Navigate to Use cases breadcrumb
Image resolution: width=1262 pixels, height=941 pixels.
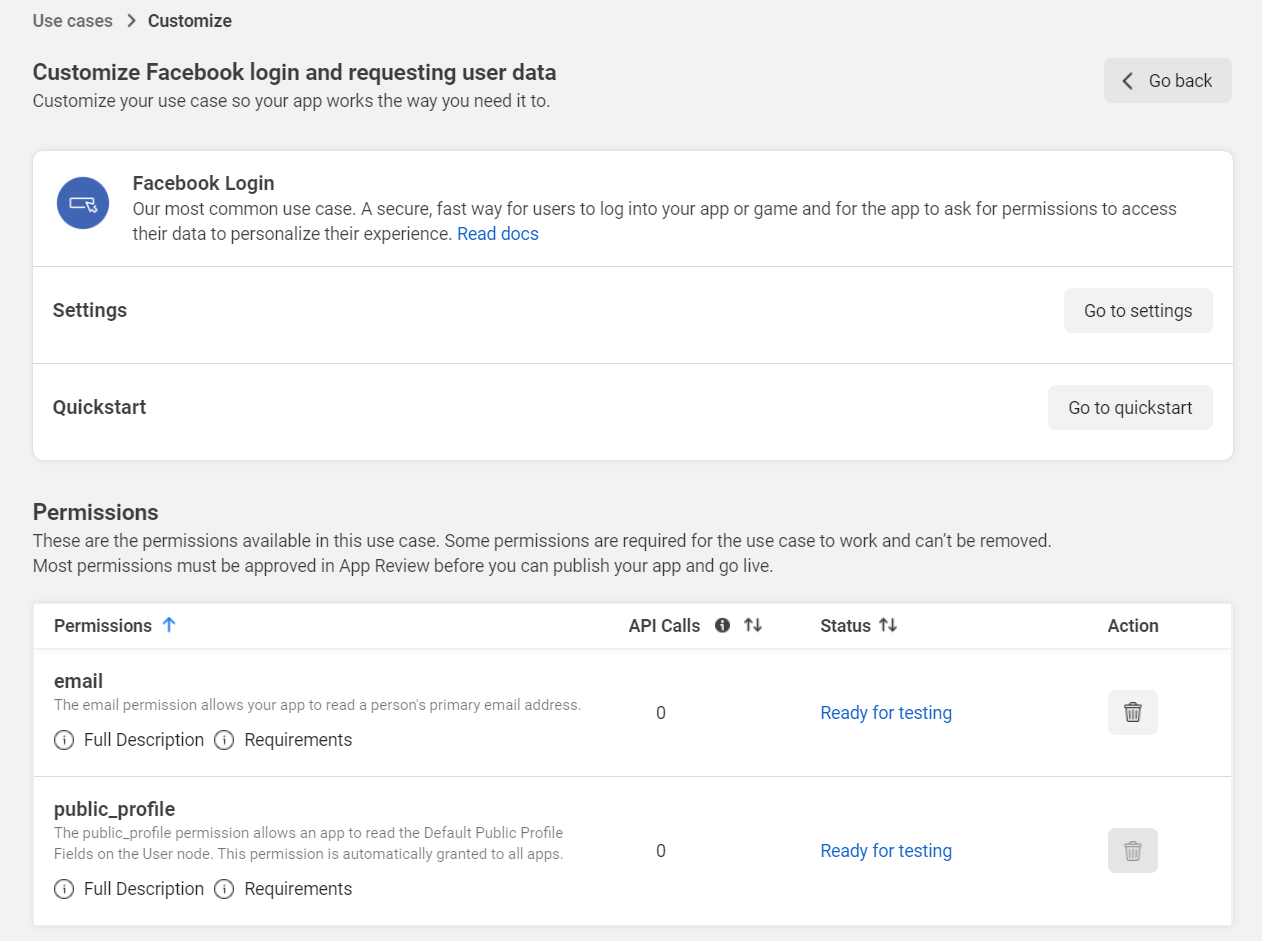[71, 20]
